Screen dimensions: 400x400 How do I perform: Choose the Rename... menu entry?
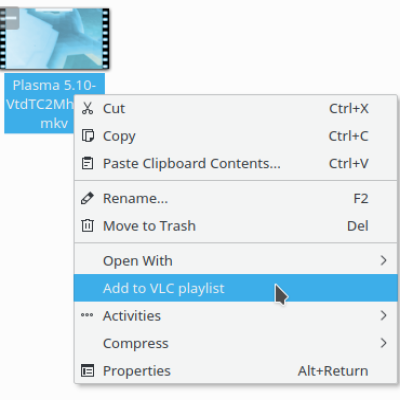coord(236,198)
